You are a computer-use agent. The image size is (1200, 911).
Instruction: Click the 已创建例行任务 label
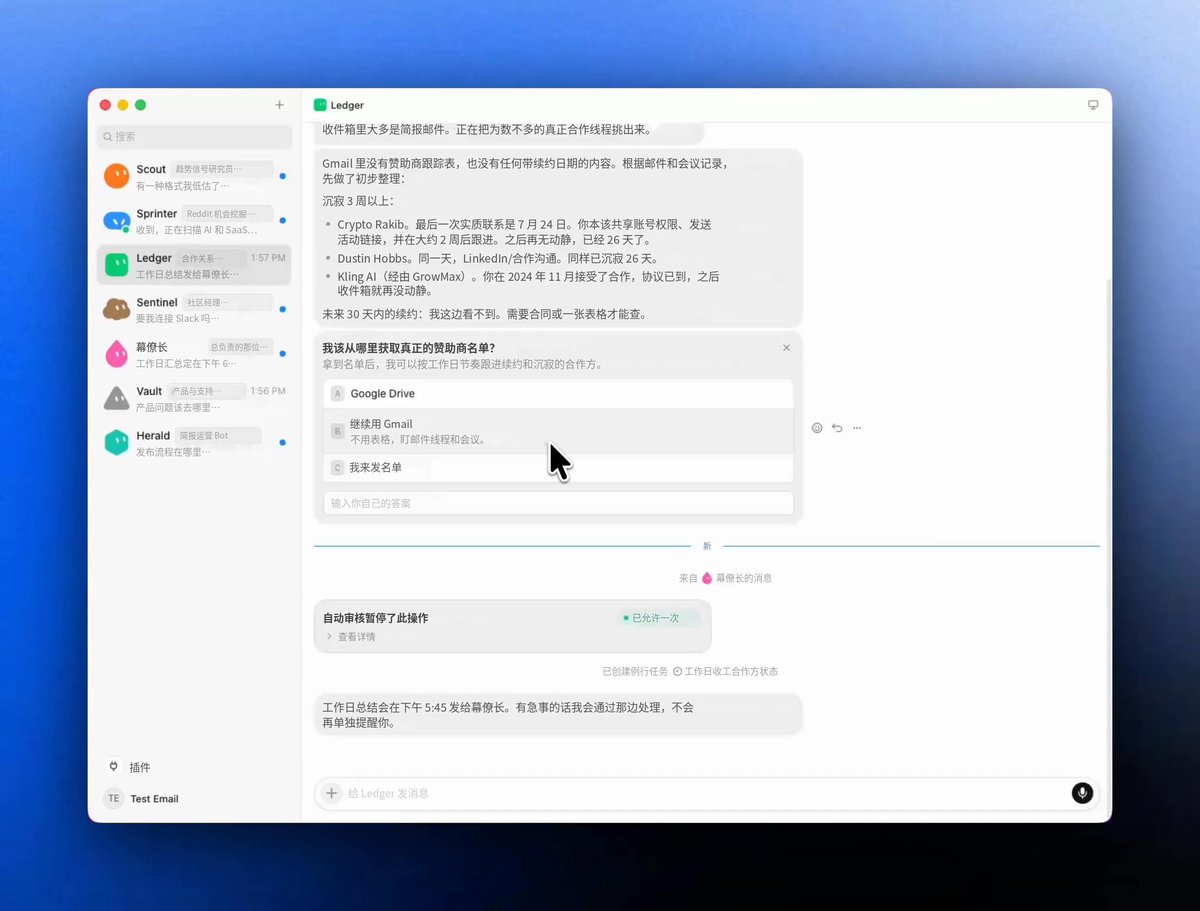(635, 672)
